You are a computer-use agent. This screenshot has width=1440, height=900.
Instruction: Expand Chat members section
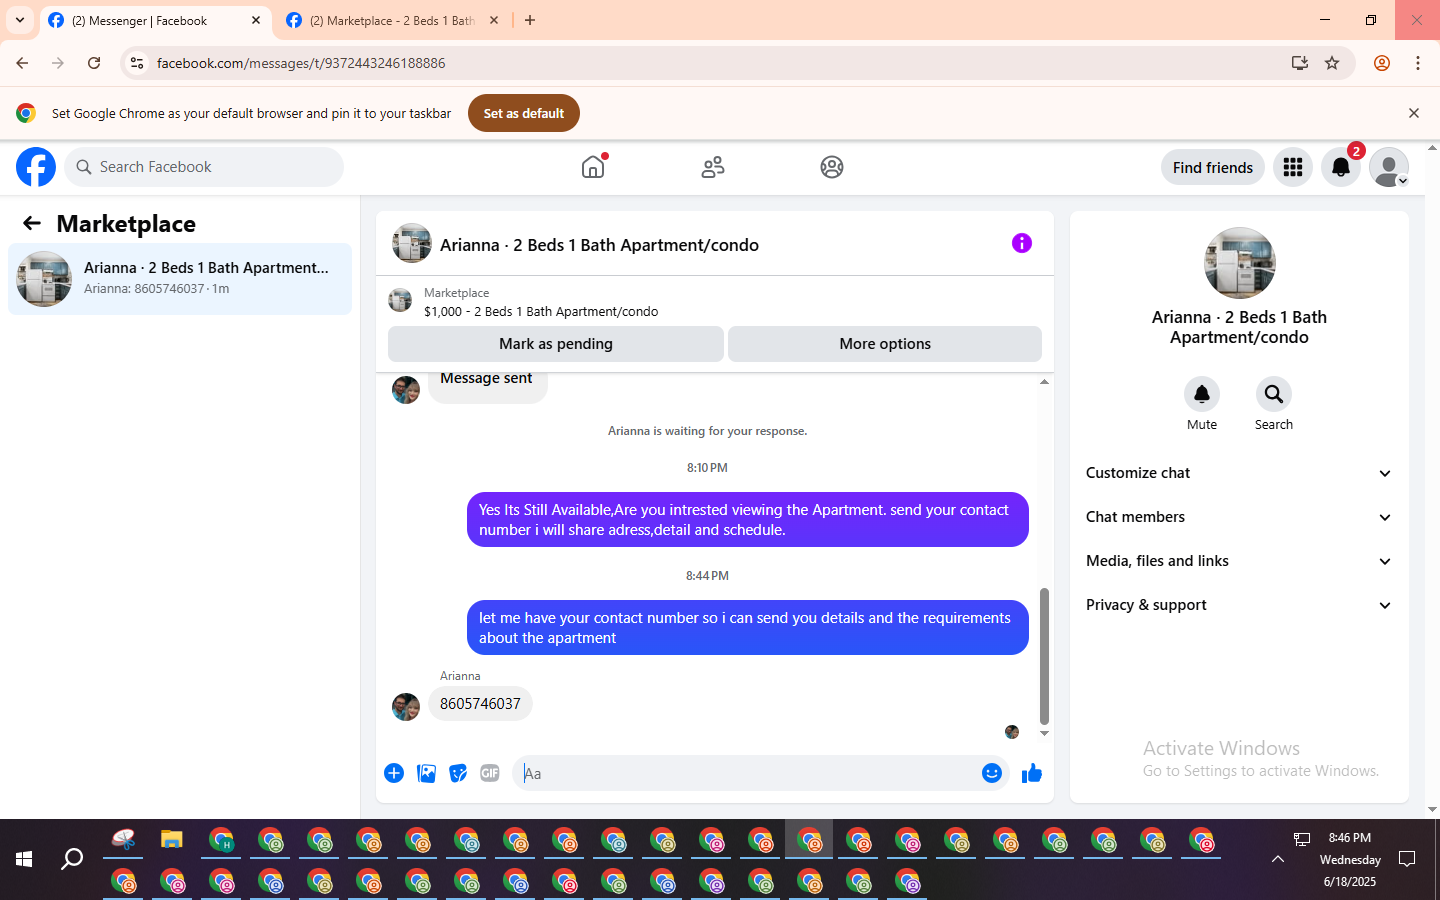click(x=1239, y=517)
